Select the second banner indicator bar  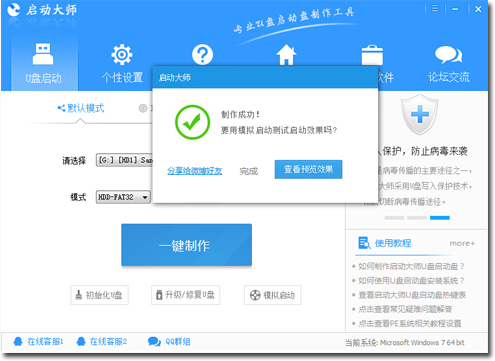[x=417, y=218]
